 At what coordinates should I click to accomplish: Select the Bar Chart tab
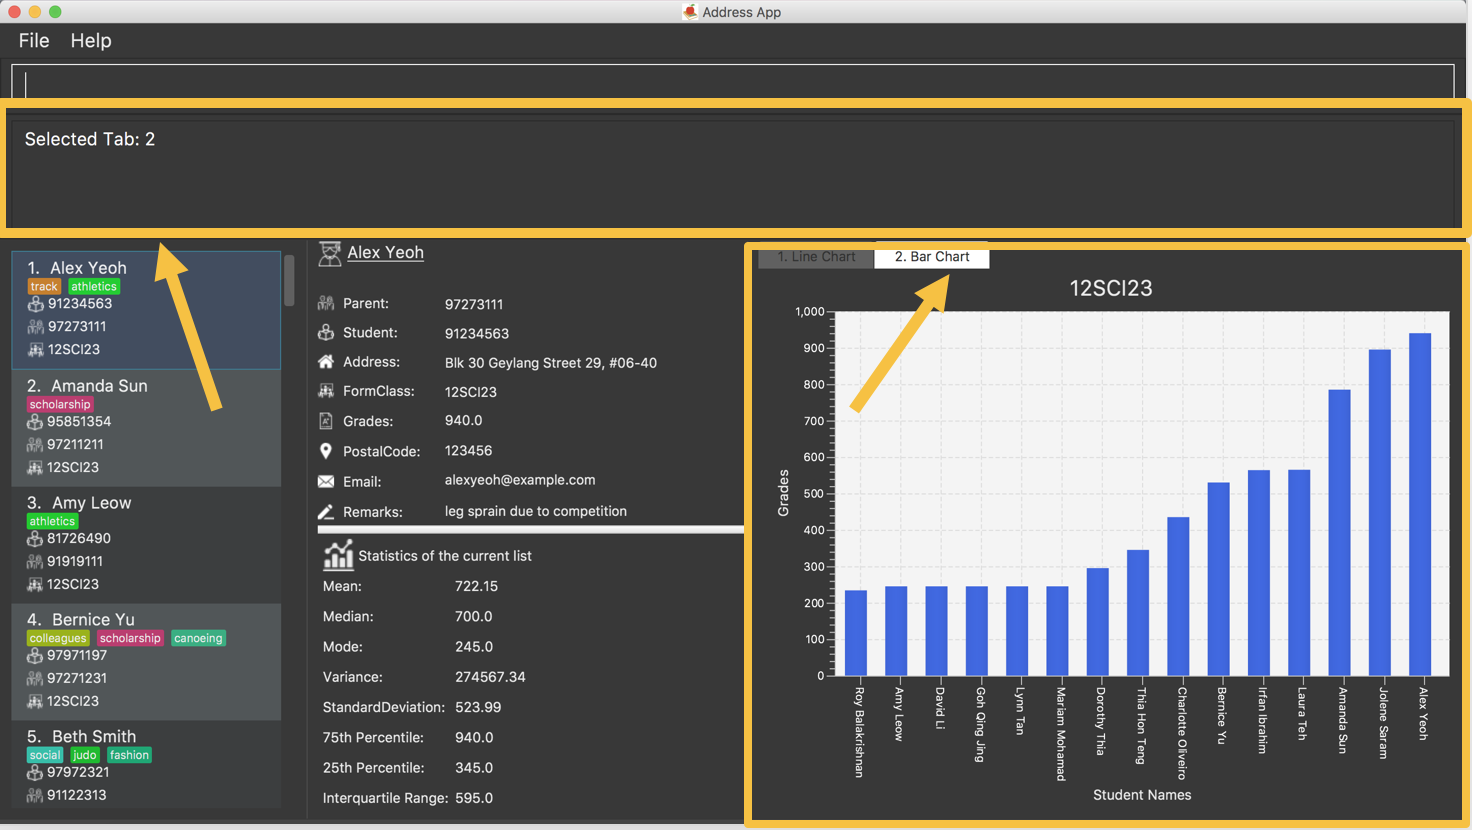932,257
